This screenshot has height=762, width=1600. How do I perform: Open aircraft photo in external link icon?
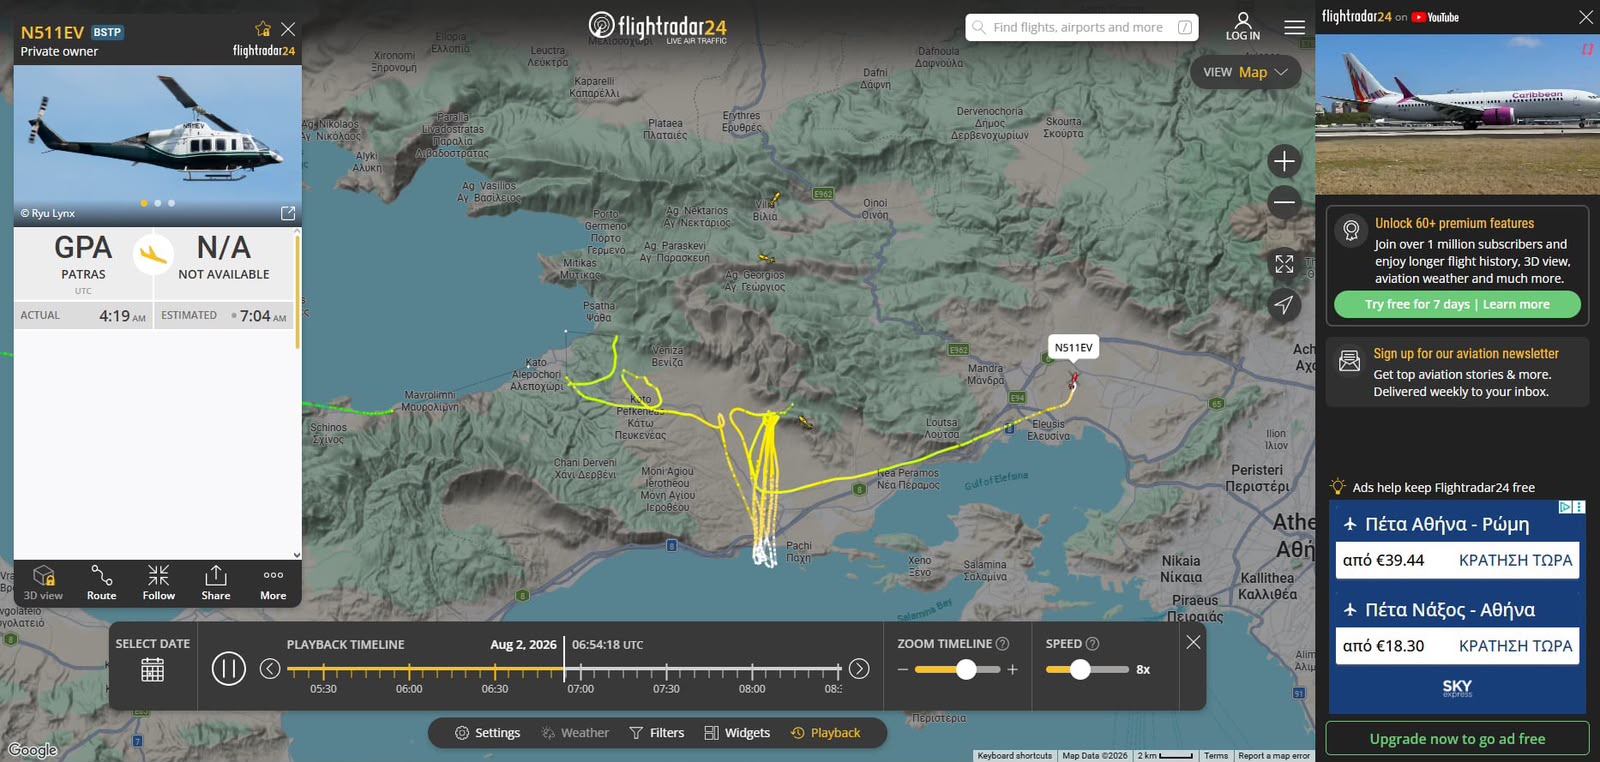[288, 213]
